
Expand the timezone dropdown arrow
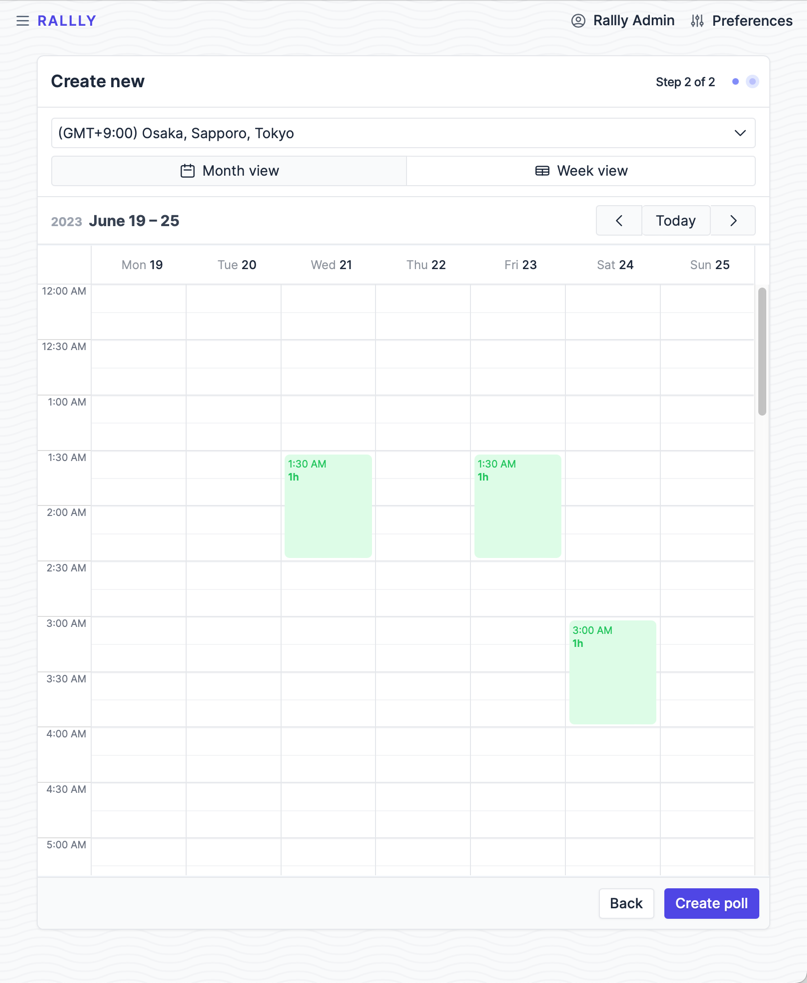click(x=740, y=133)
